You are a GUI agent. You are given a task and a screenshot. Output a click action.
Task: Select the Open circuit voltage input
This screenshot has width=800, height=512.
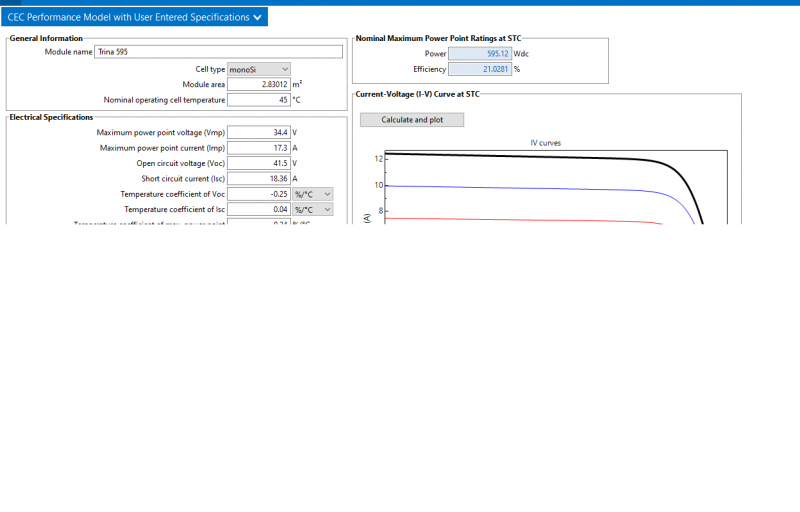click(x=259, y=163)
